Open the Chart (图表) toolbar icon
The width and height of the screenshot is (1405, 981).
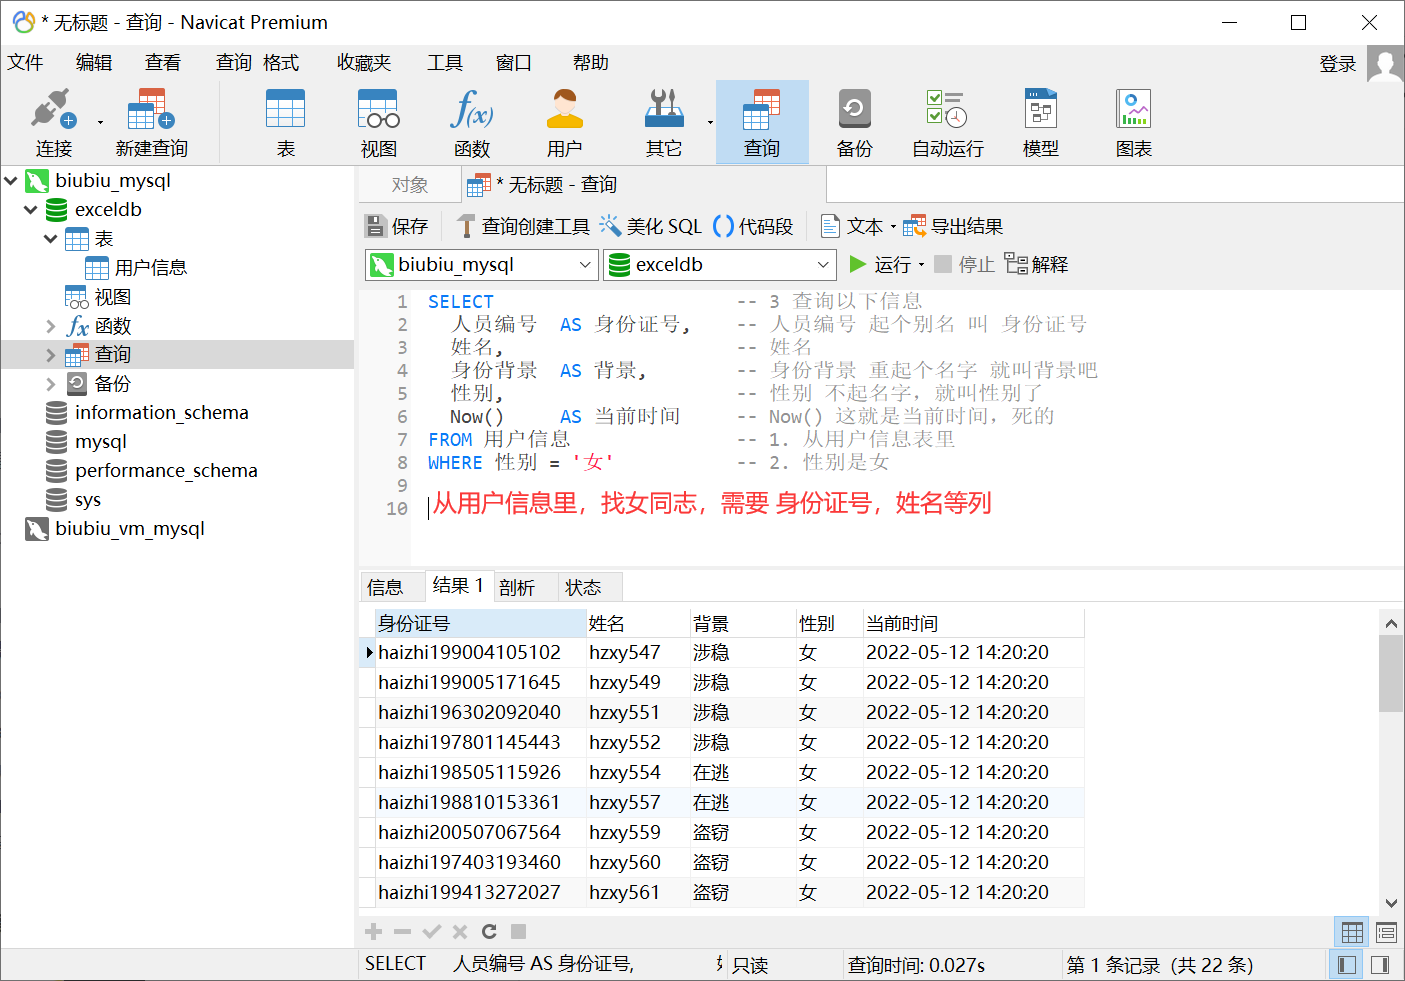click(x=1134, y=122)
